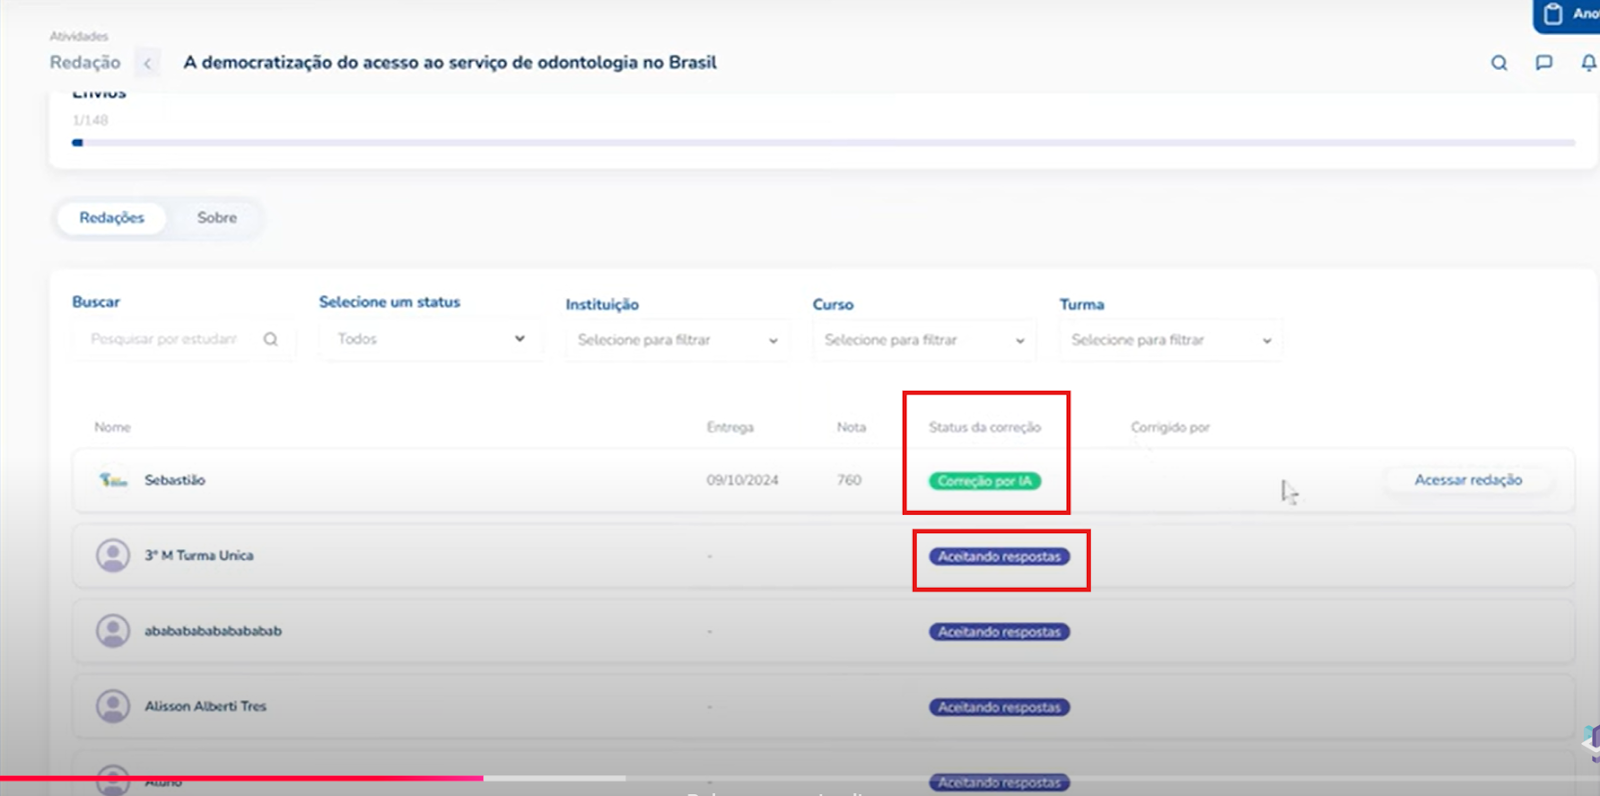
Task: Click the Correção por IA status badge
Action: [984, 481]
